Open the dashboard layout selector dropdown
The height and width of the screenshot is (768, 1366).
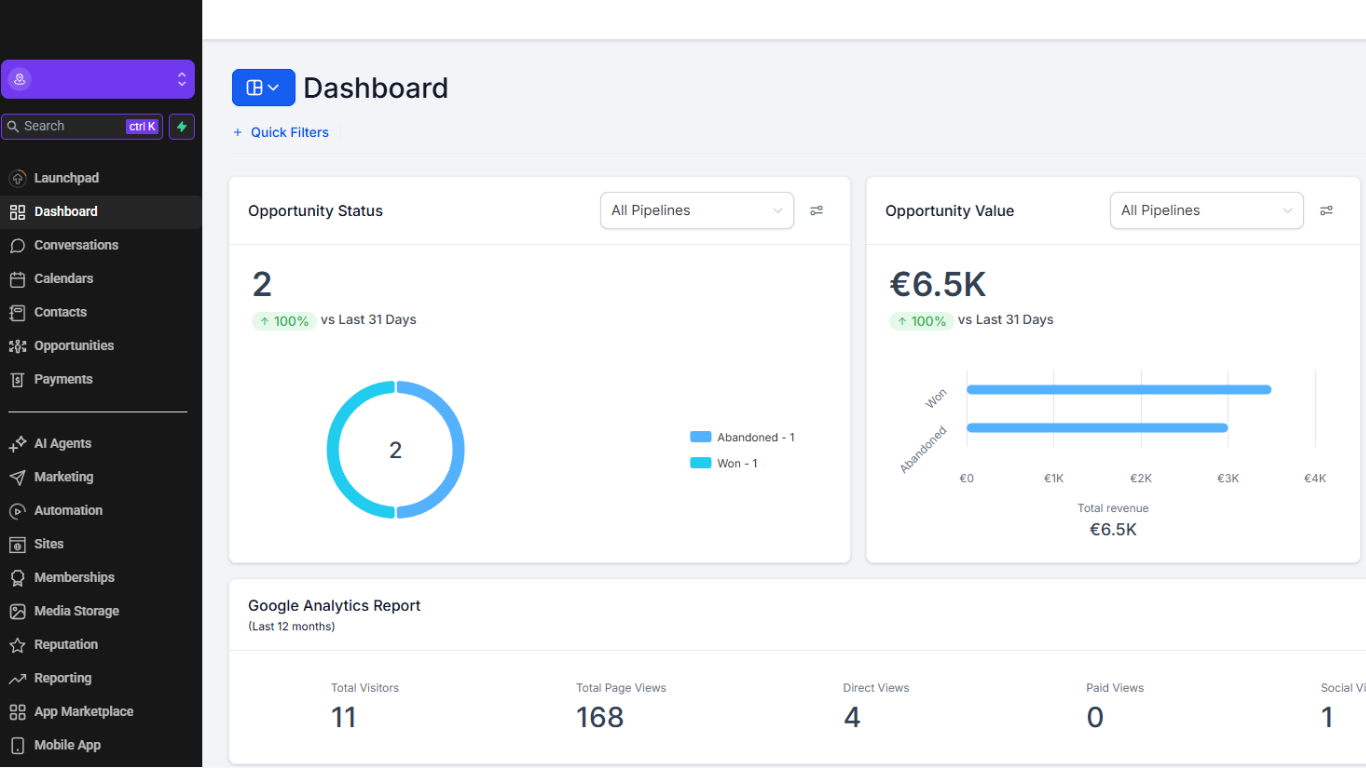263,87
